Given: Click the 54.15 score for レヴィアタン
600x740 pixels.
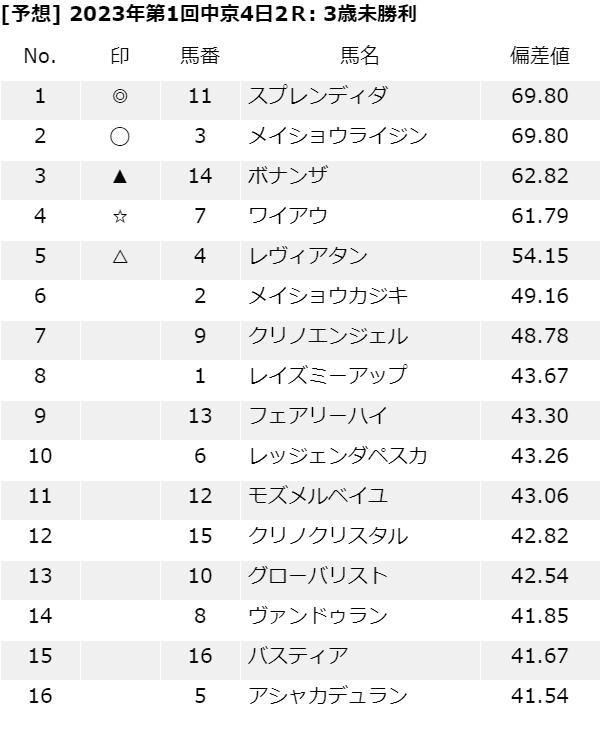Looking at the screenshot, I should (539, 257).
